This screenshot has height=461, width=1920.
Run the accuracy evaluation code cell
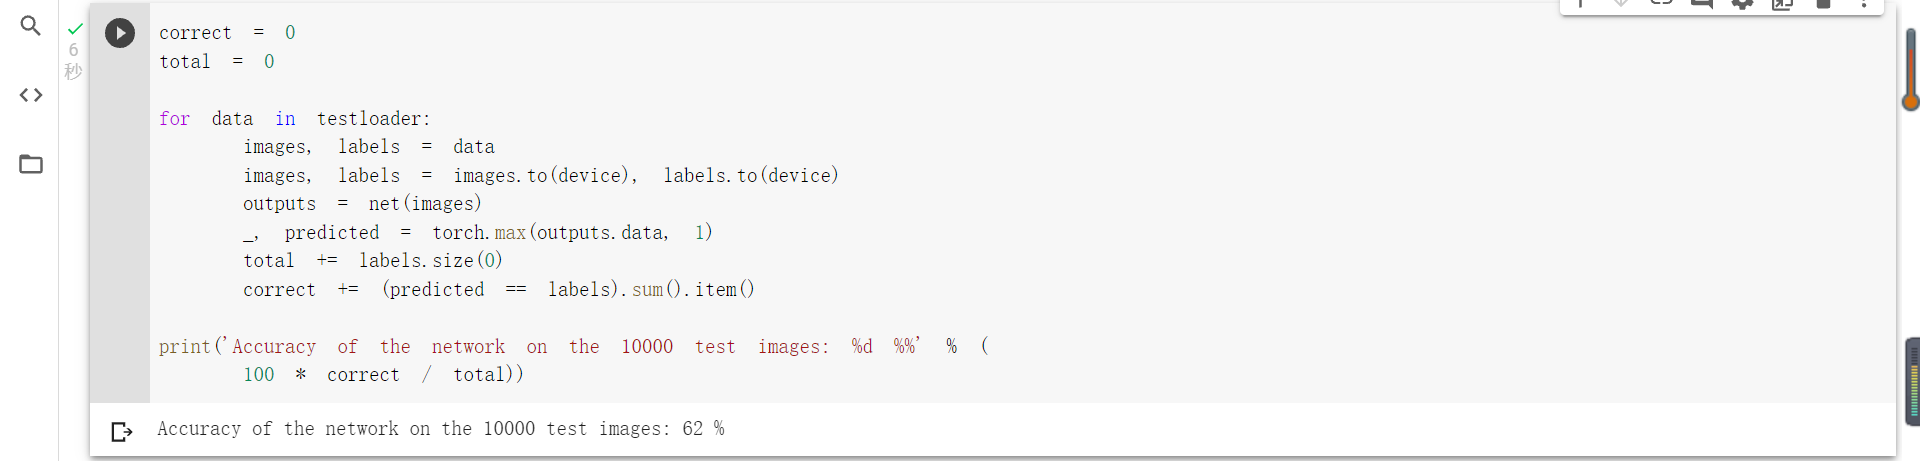tap(120, 33)
